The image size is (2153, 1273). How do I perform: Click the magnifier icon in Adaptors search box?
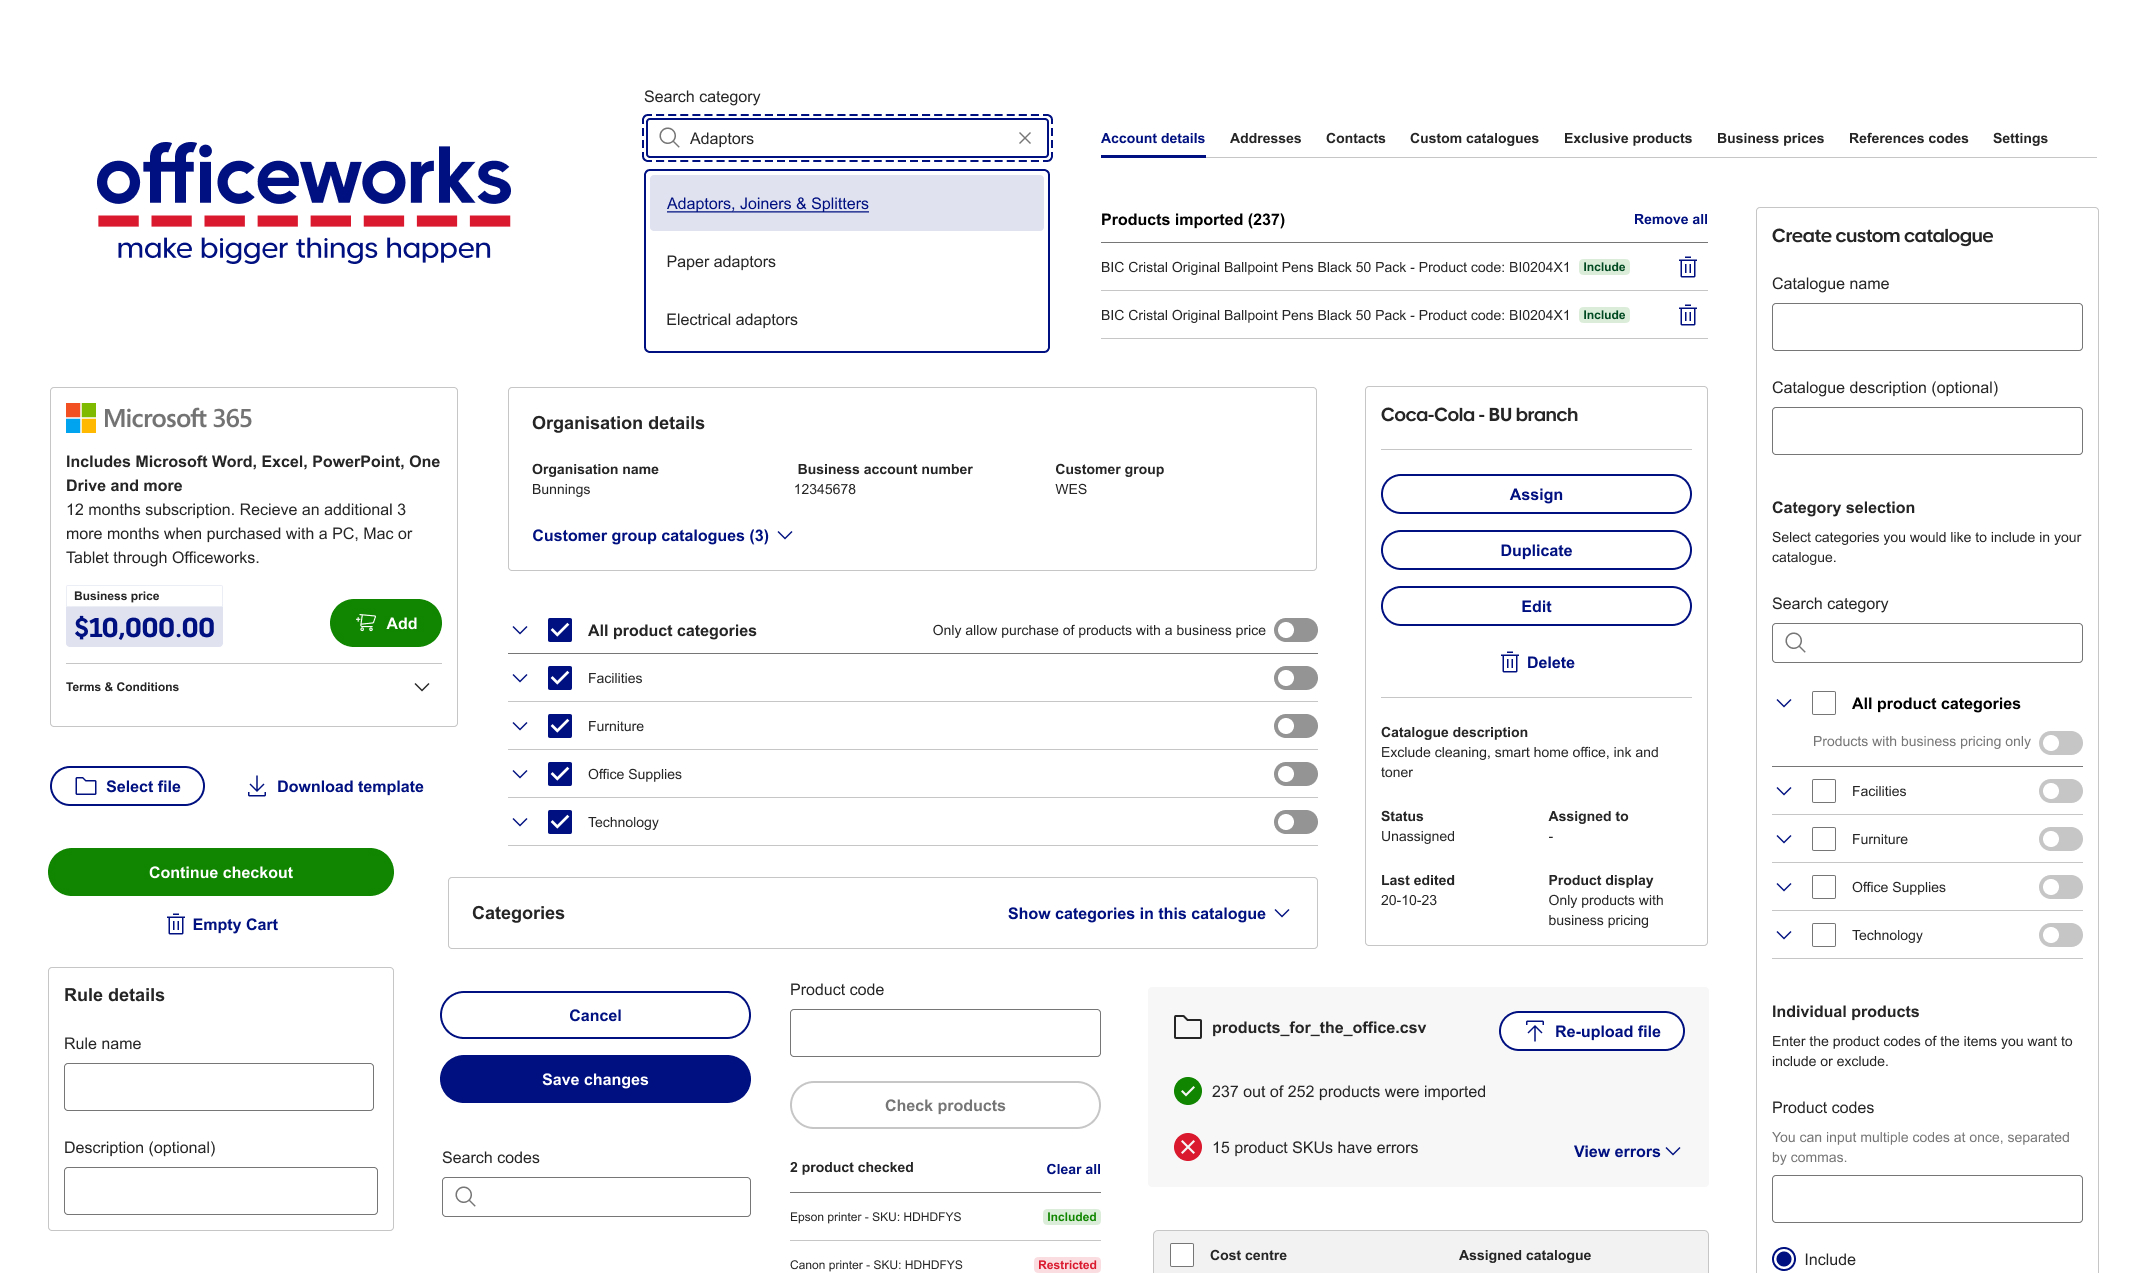669,138
